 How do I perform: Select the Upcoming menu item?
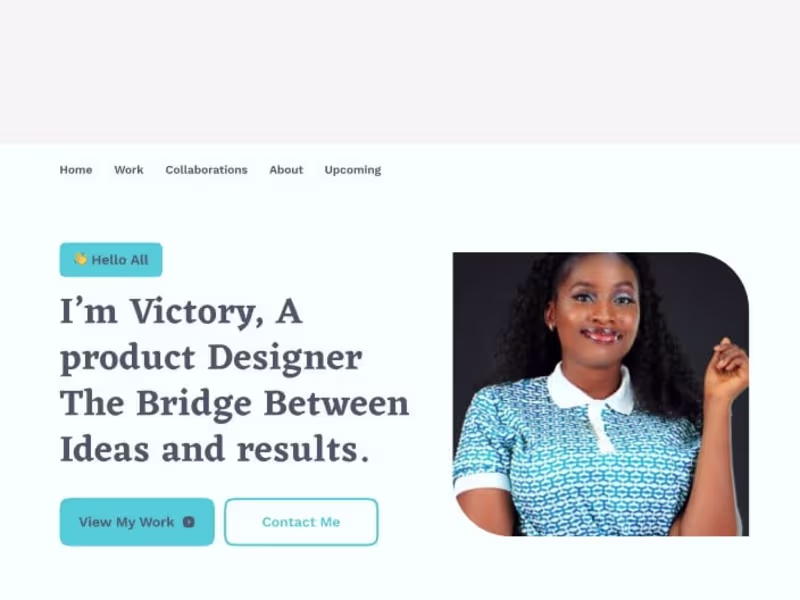[353, 170]
